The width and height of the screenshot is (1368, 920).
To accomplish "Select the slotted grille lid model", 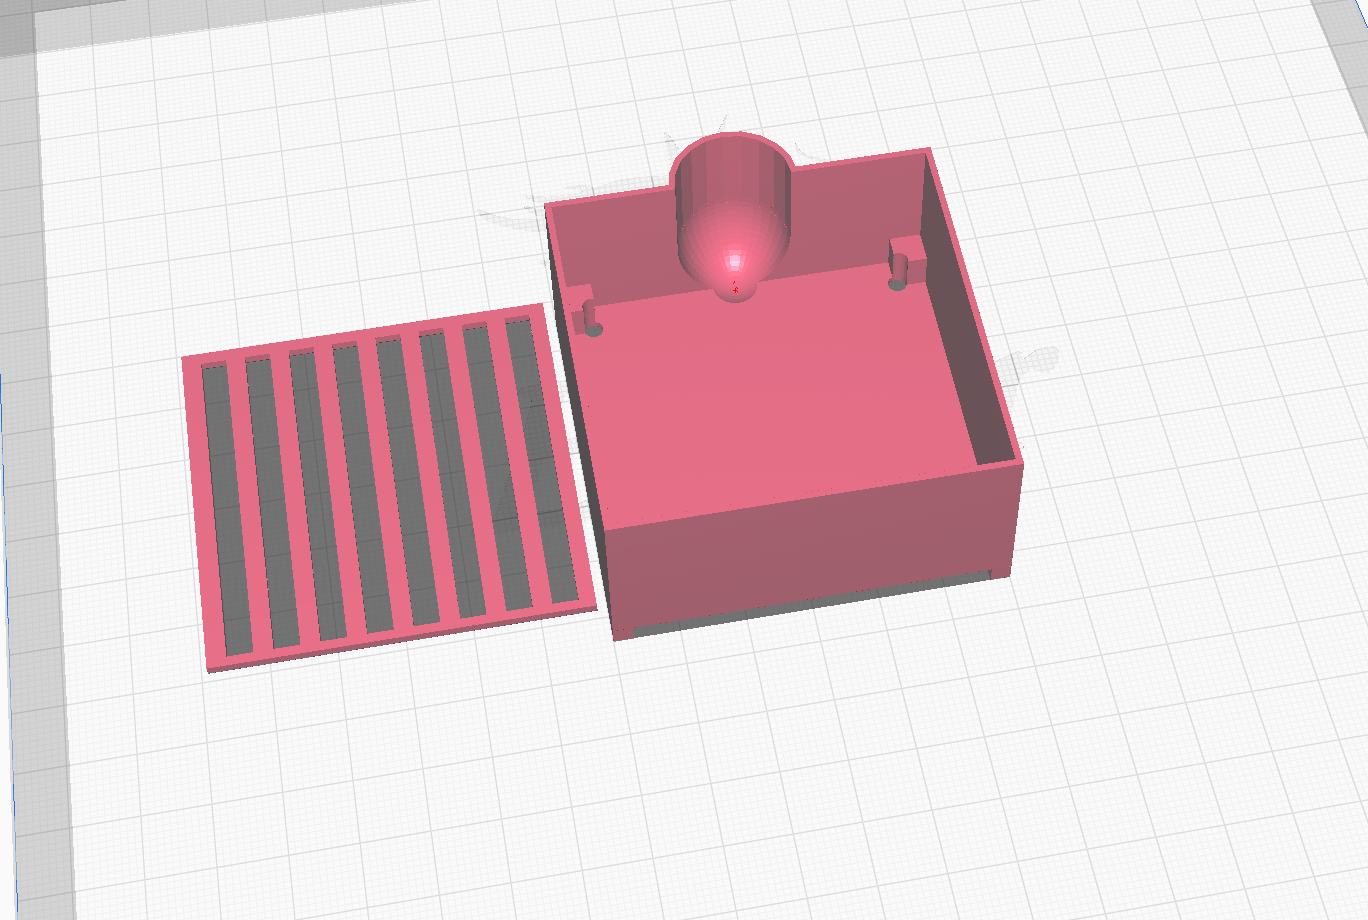I will [x=389, y=486].
